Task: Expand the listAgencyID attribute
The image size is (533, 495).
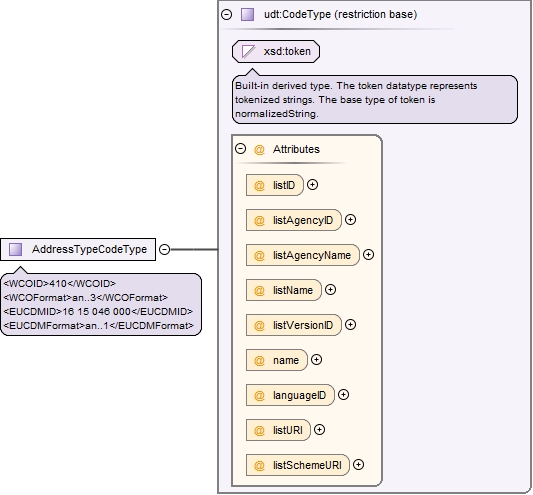Action: [350, 220]
